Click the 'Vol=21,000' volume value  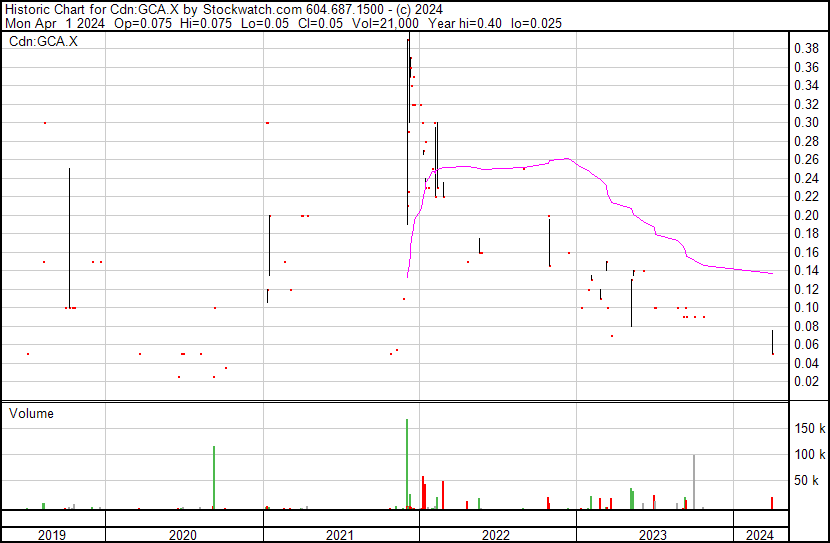(384, 23)
